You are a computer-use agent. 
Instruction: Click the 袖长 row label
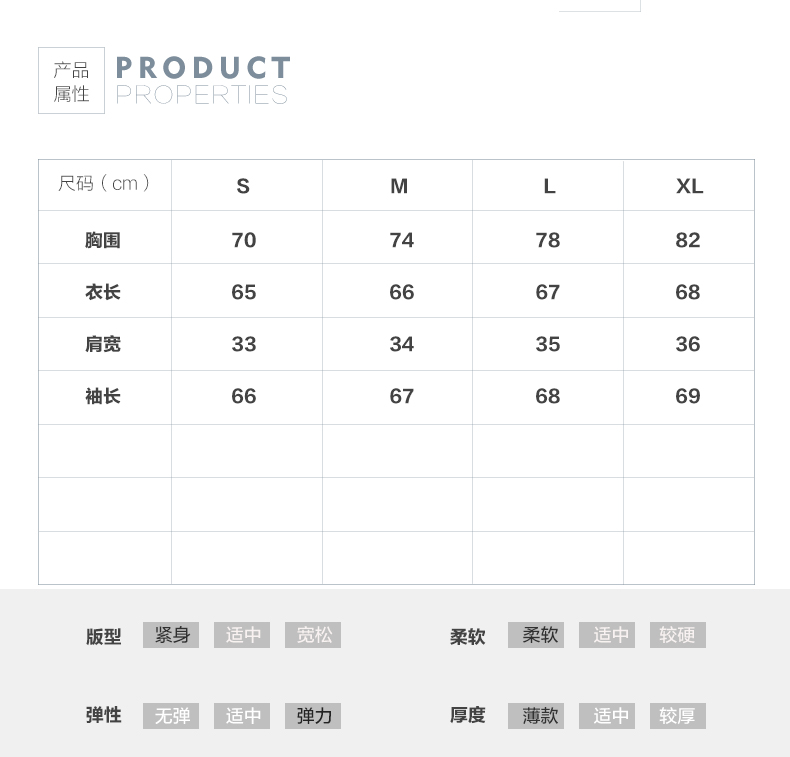click(103, 396)
